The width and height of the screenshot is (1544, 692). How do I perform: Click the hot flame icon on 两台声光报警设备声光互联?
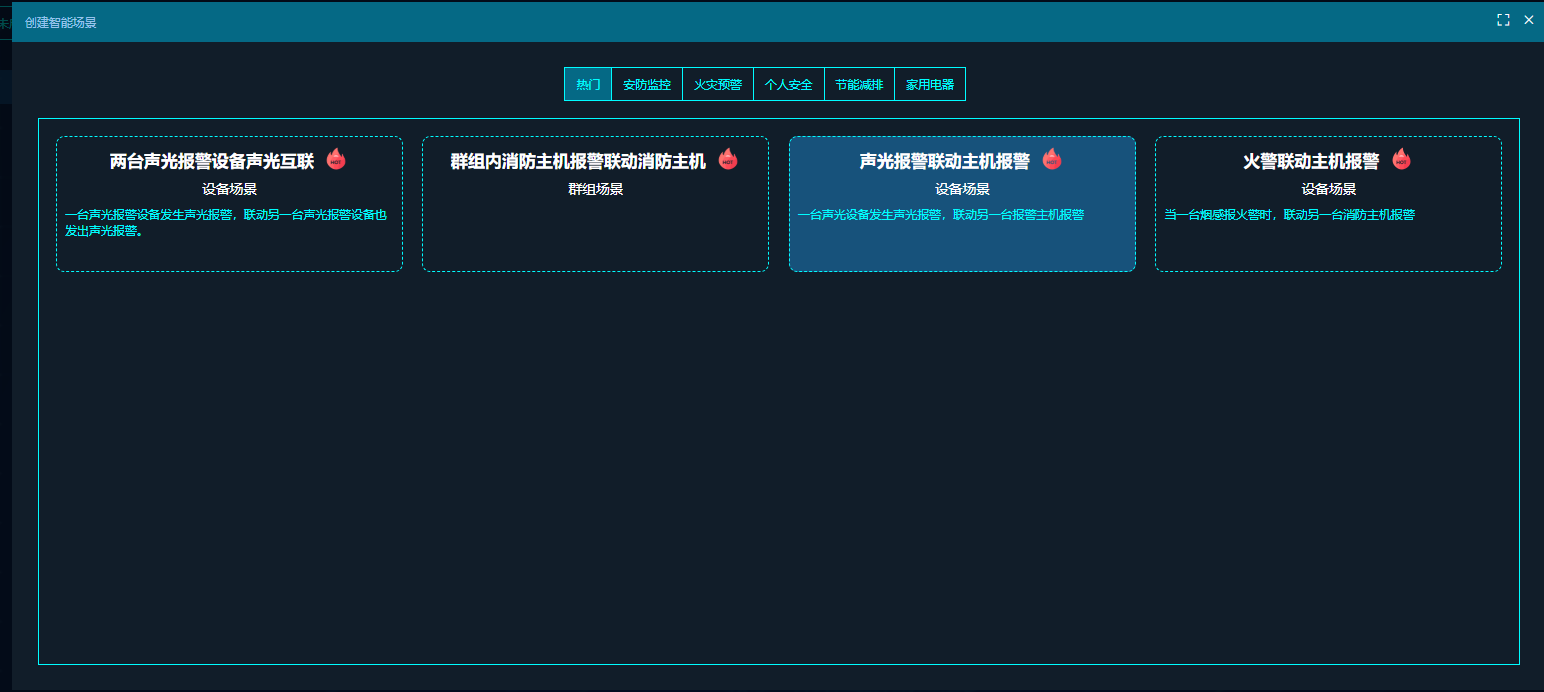[x=336, y=159]
